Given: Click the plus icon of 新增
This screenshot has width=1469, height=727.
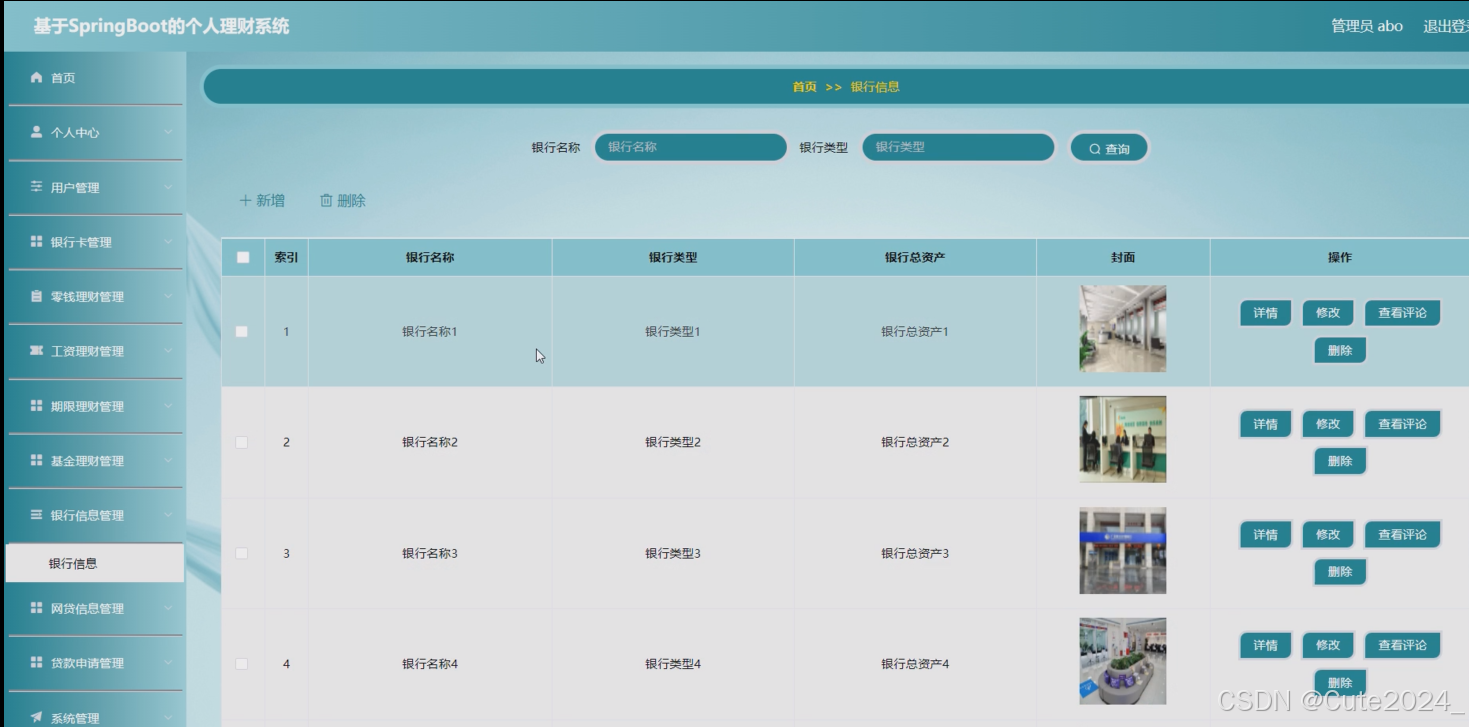Looking at the screenshot, I should 245,200.
